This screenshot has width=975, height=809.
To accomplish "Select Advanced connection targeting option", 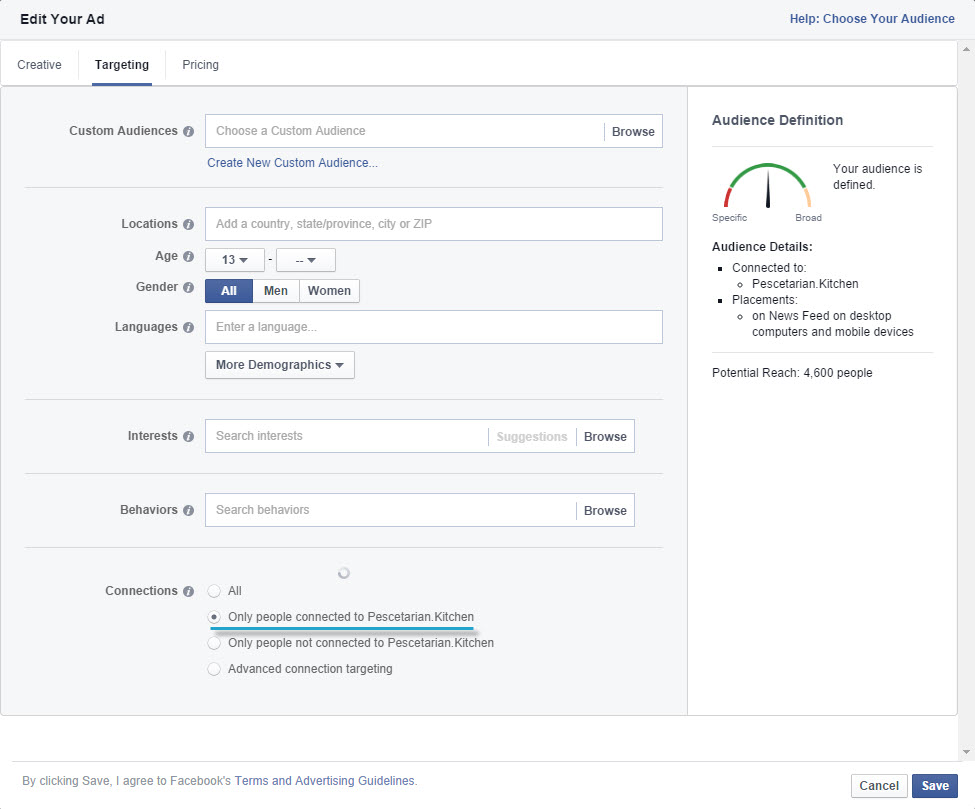I will point(214,669).
